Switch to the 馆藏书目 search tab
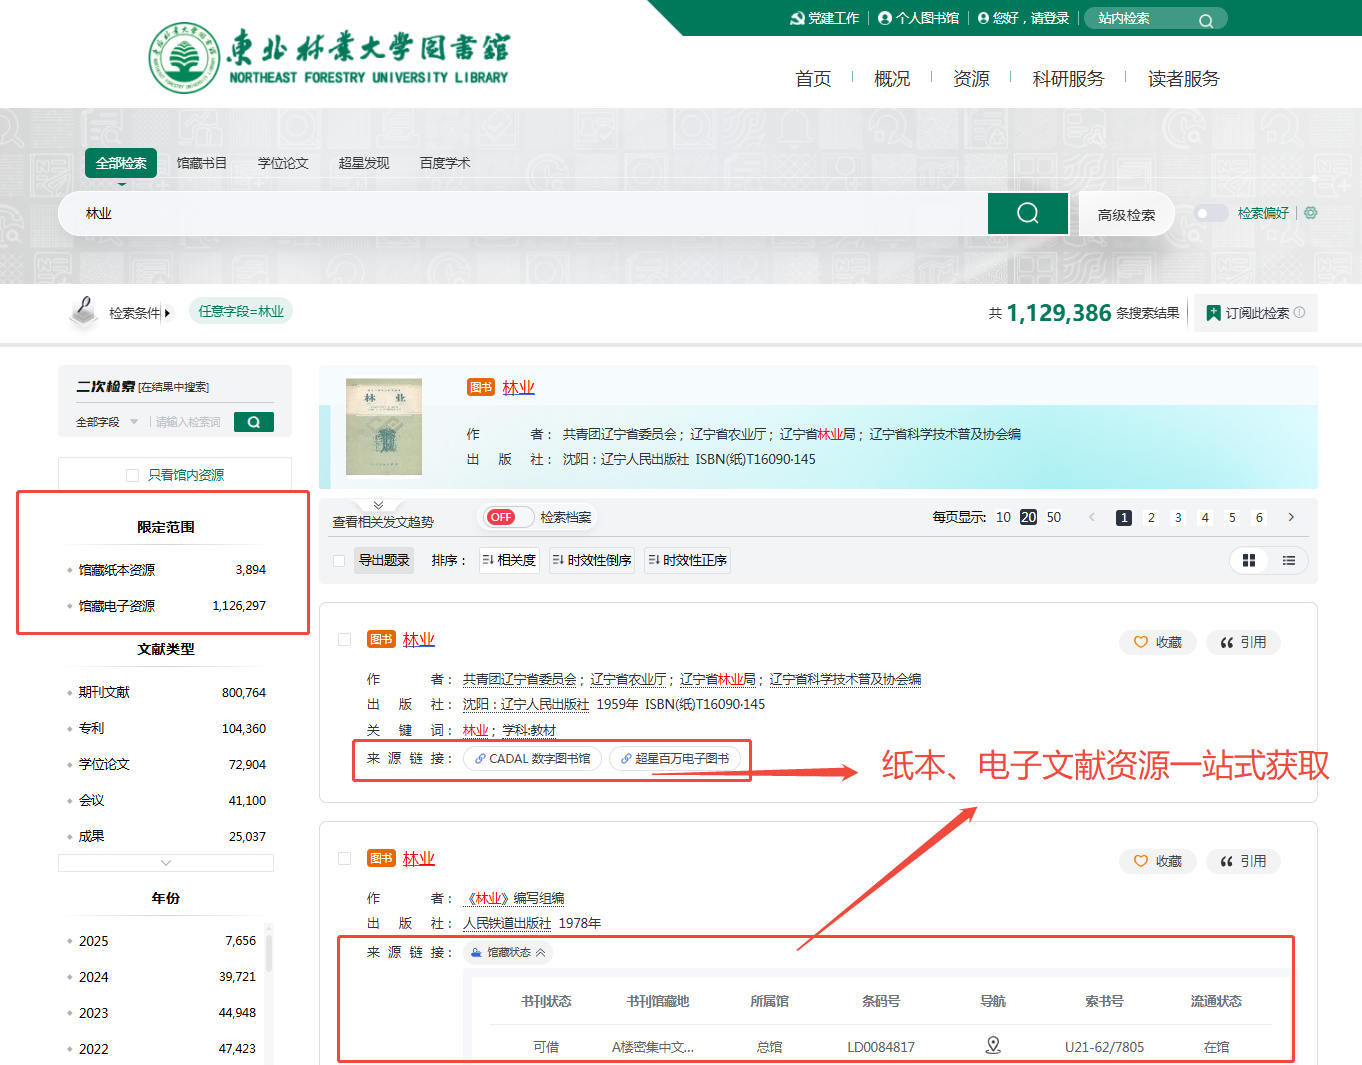This screenshot has height=1065, width=1362. 202,163
